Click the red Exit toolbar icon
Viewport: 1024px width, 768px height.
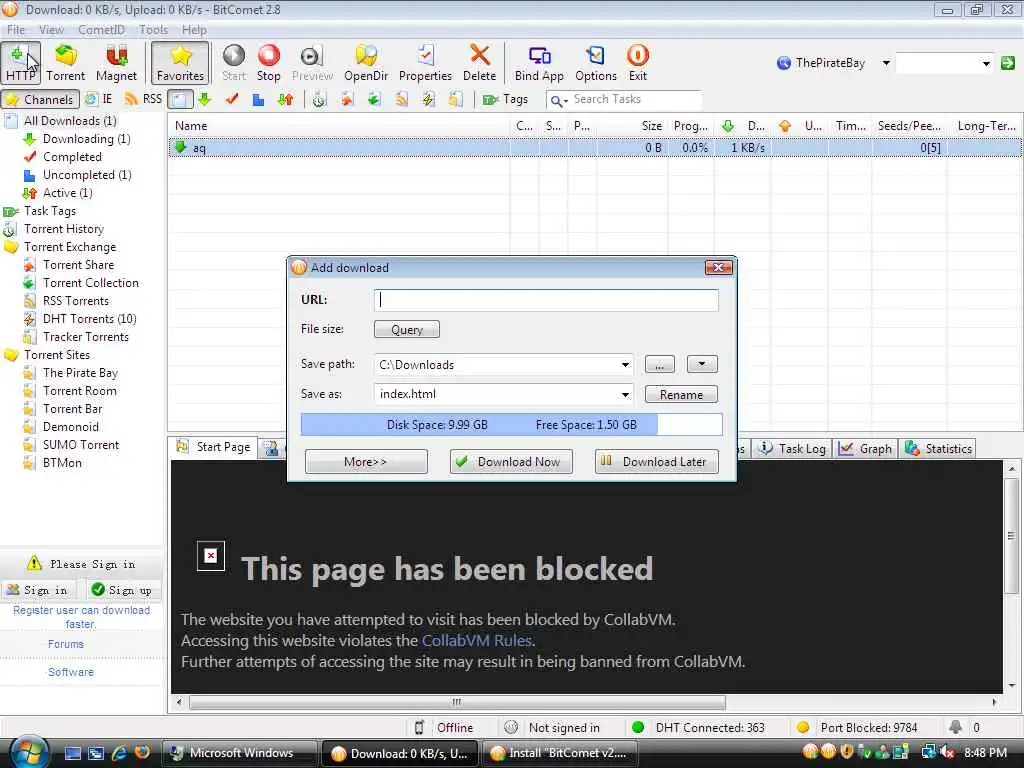pos(637,63)
